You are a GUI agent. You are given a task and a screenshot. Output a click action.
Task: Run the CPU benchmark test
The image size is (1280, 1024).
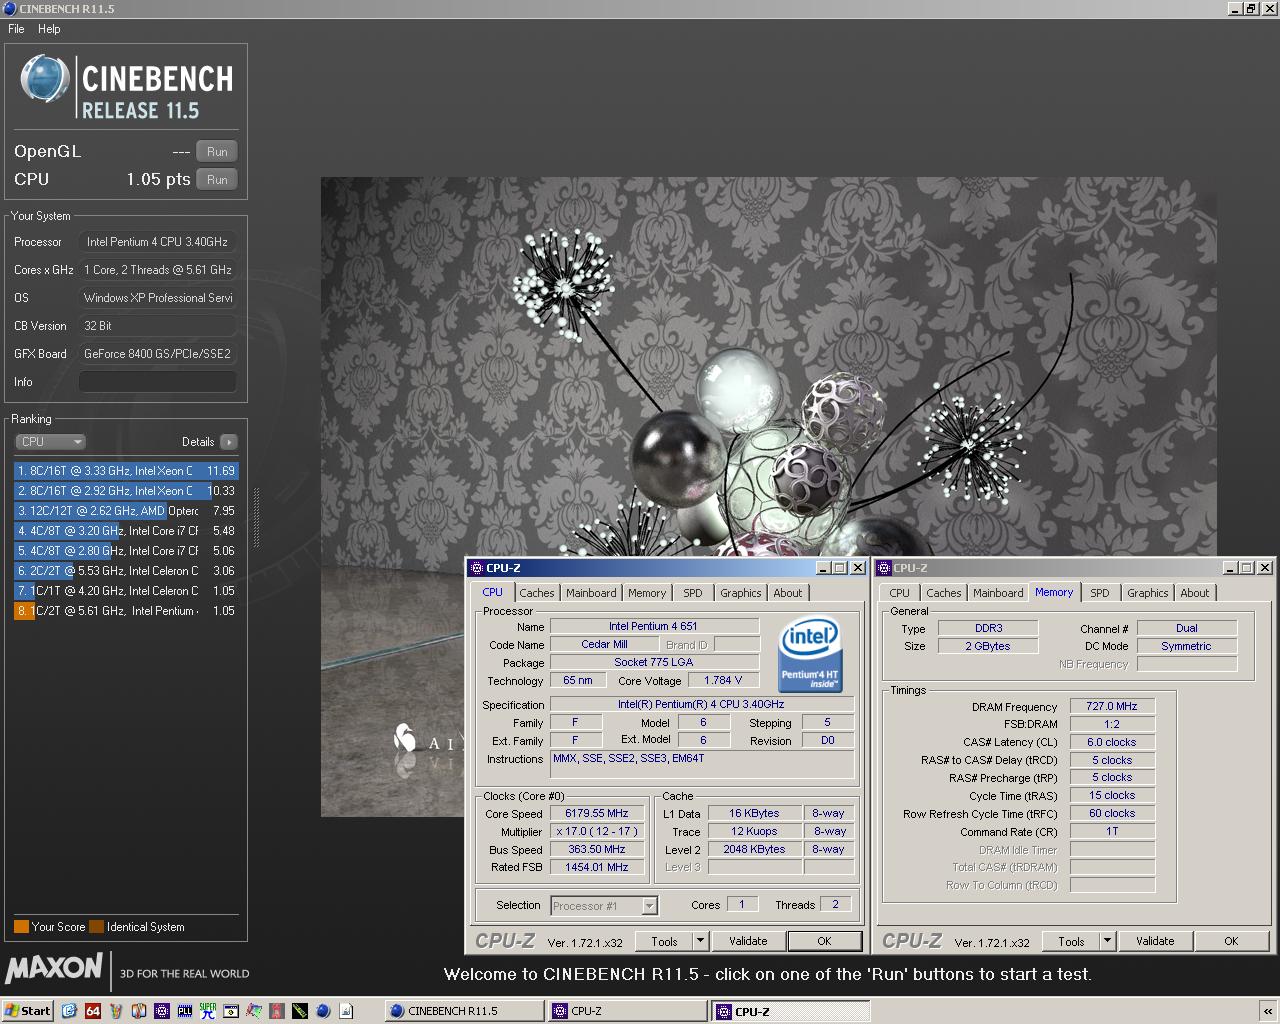pyautogui.click(x=217, y=180)
